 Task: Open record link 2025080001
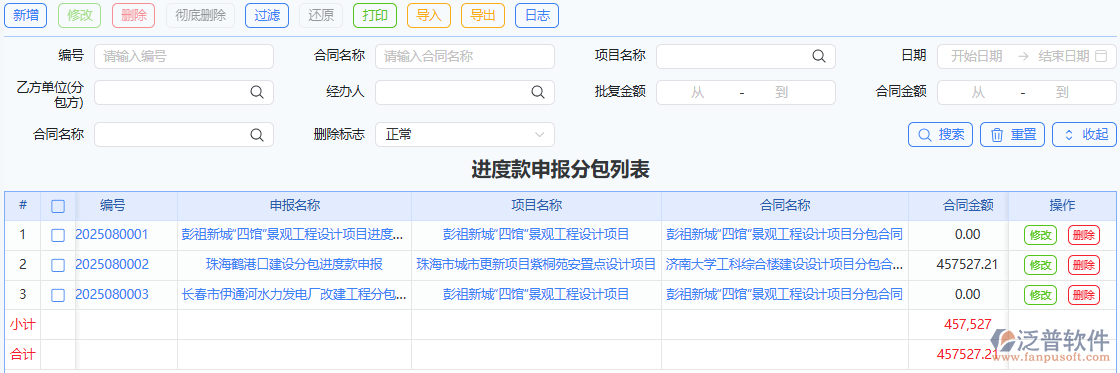112,234
